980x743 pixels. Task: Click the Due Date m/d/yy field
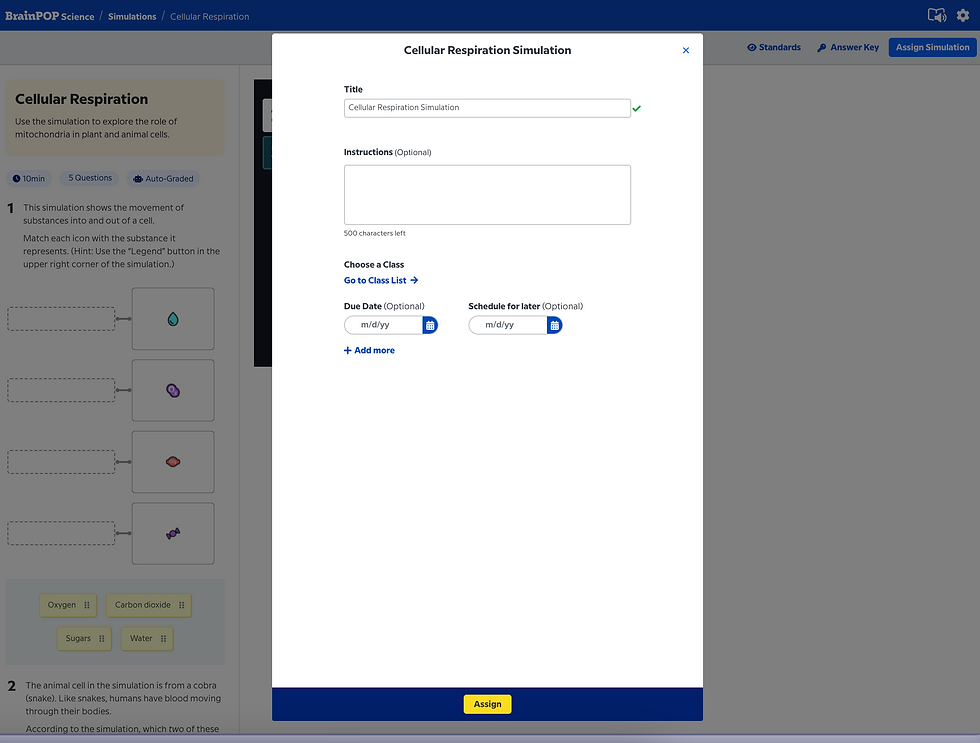[x=383, y=325]
